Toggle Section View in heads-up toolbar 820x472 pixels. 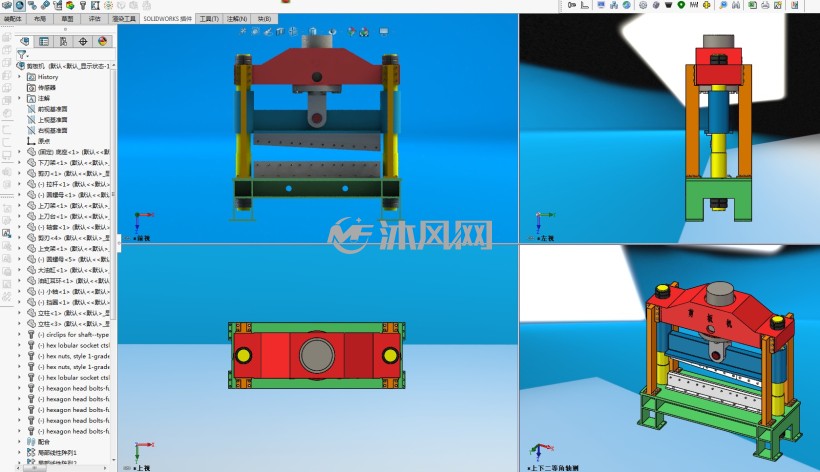click(x=280, y=31)
